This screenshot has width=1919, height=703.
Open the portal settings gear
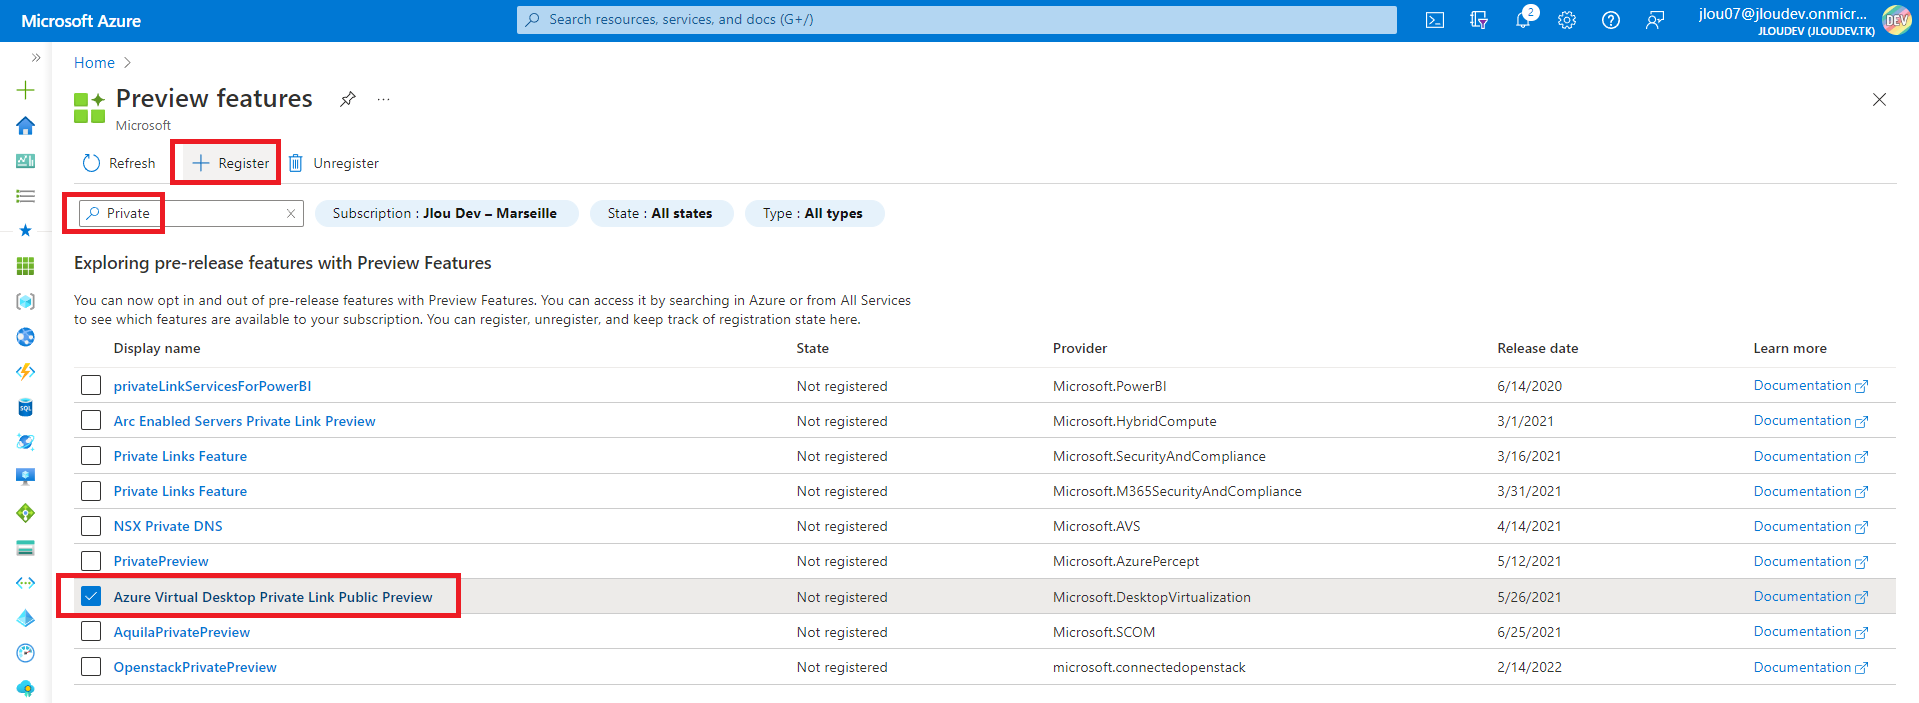1567,20
